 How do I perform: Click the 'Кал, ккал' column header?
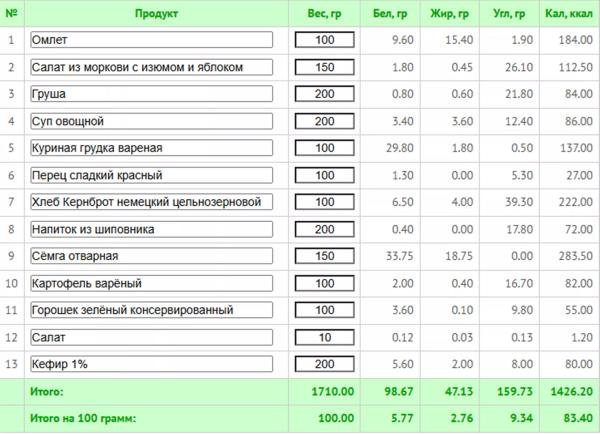[x=568, y=14]
